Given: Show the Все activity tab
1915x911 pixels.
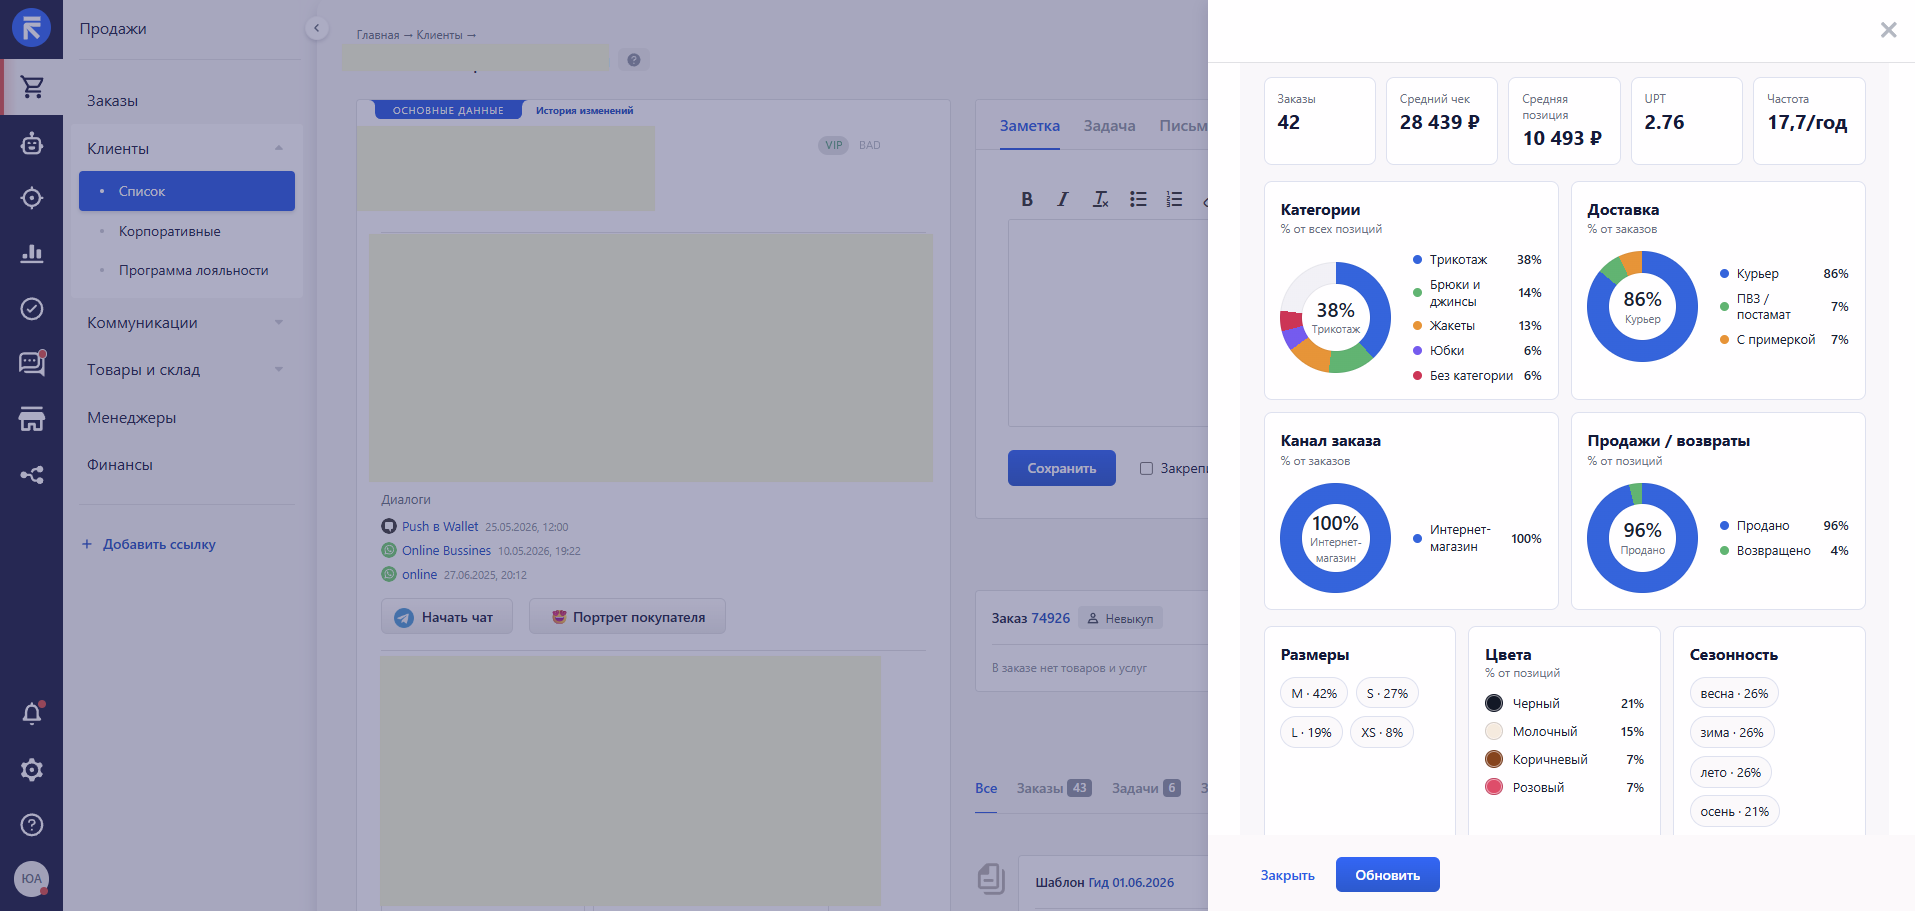Looking at the screenshot, I should pyautogui.click(x=986, y=788).
